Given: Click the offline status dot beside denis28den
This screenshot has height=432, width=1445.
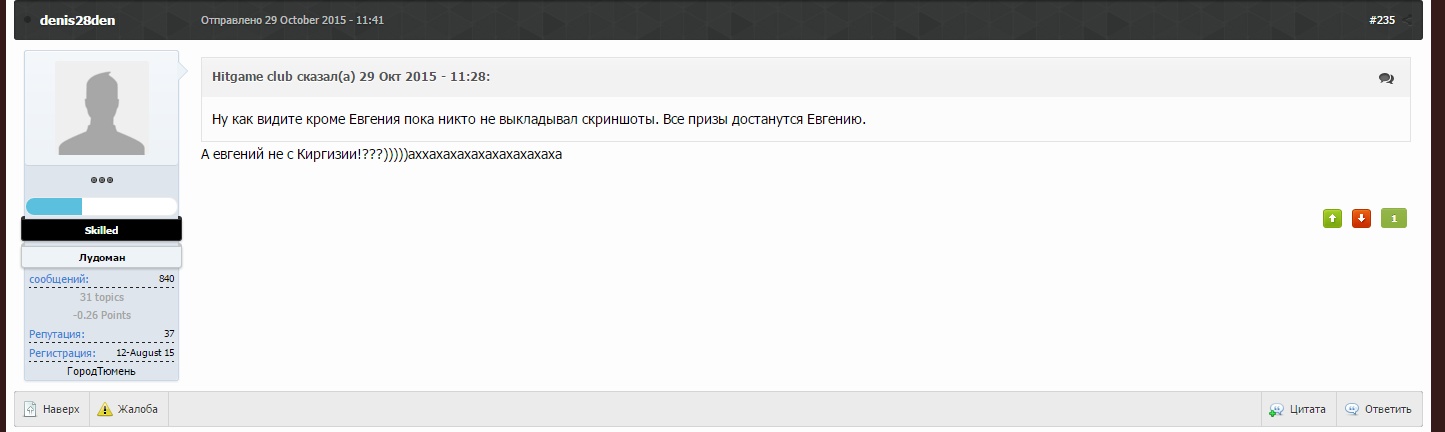Looking at the screenshot, I should (x=29, y=20).
